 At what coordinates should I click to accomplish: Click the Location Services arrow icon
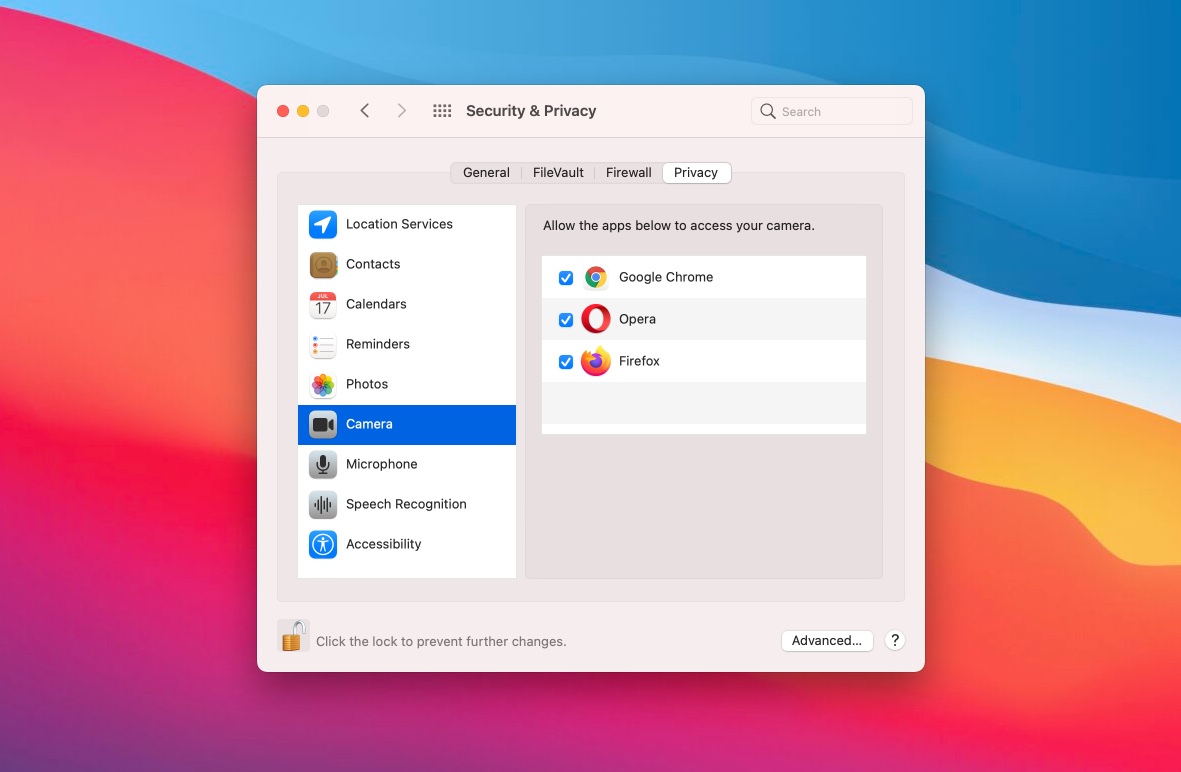pyautogui.click(x=322, y=224)
